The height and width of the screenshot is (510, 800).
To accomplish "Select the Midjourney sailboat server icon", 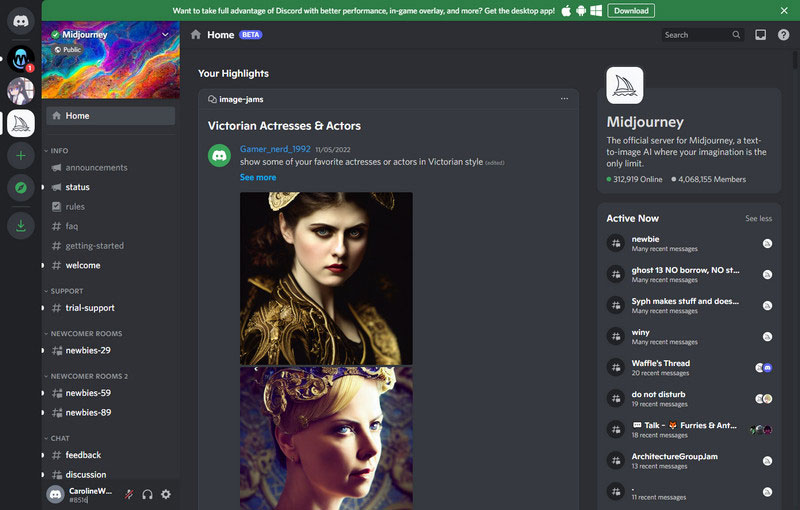I will 21,123.
